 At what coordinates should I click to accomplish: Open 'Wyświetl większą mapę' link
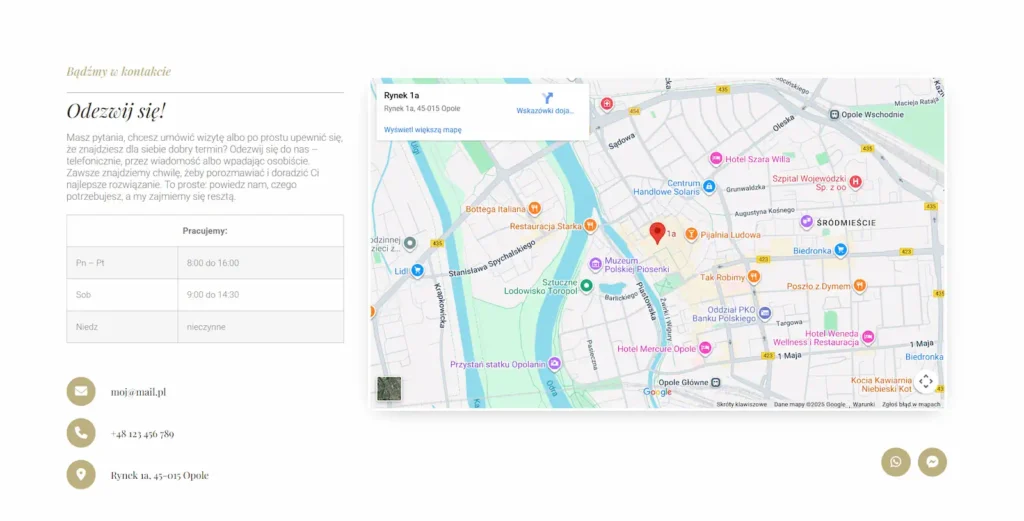click(423, 130)
